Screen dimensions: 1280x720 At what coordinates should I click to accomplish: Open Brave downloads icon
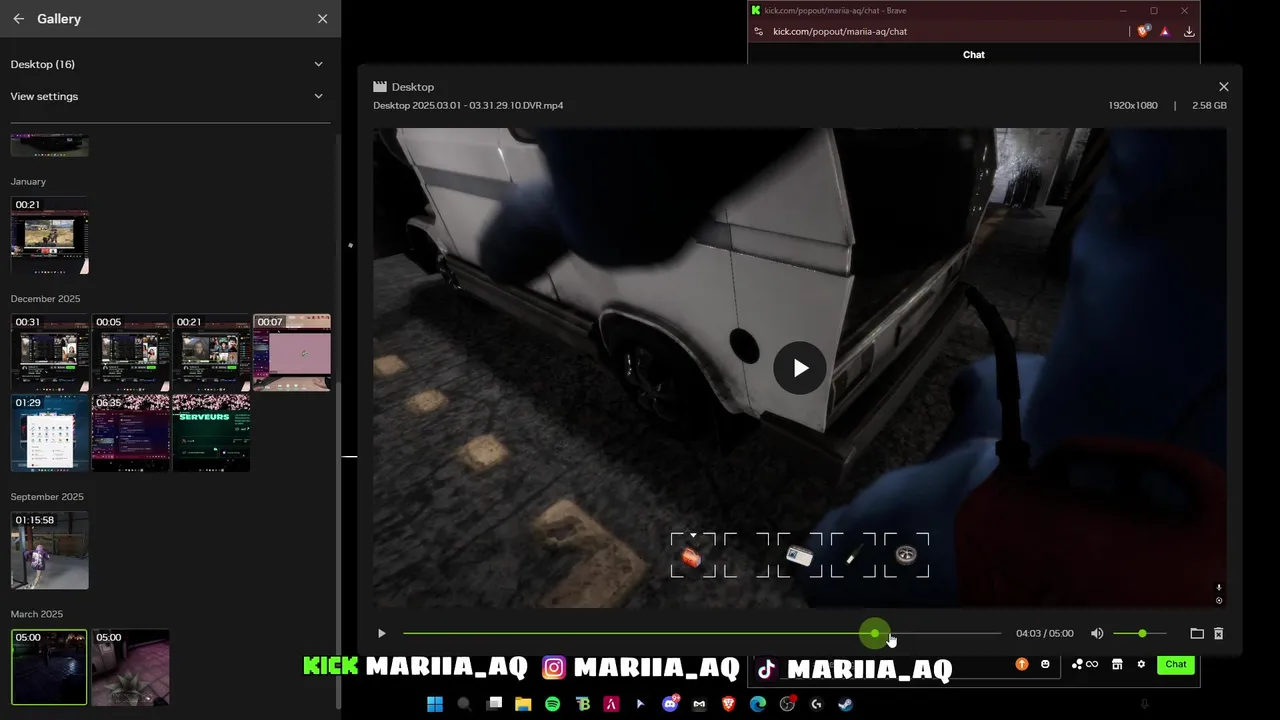tap(1189, 31)
